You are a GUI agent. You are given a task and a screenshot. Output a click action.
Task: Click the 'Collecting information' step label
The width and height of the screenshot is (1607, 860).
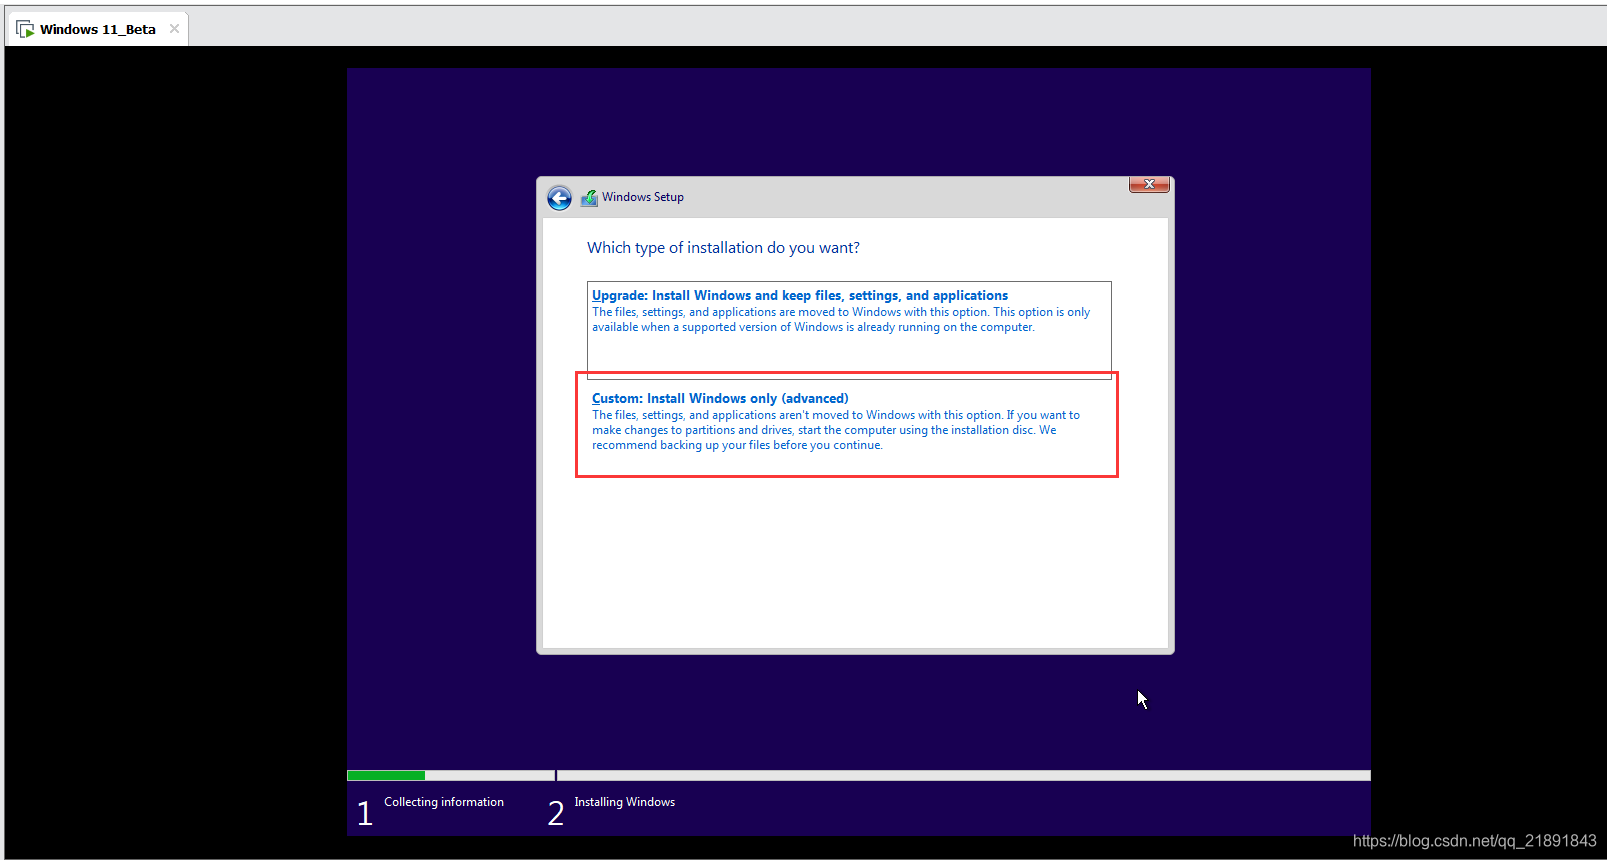444,802
